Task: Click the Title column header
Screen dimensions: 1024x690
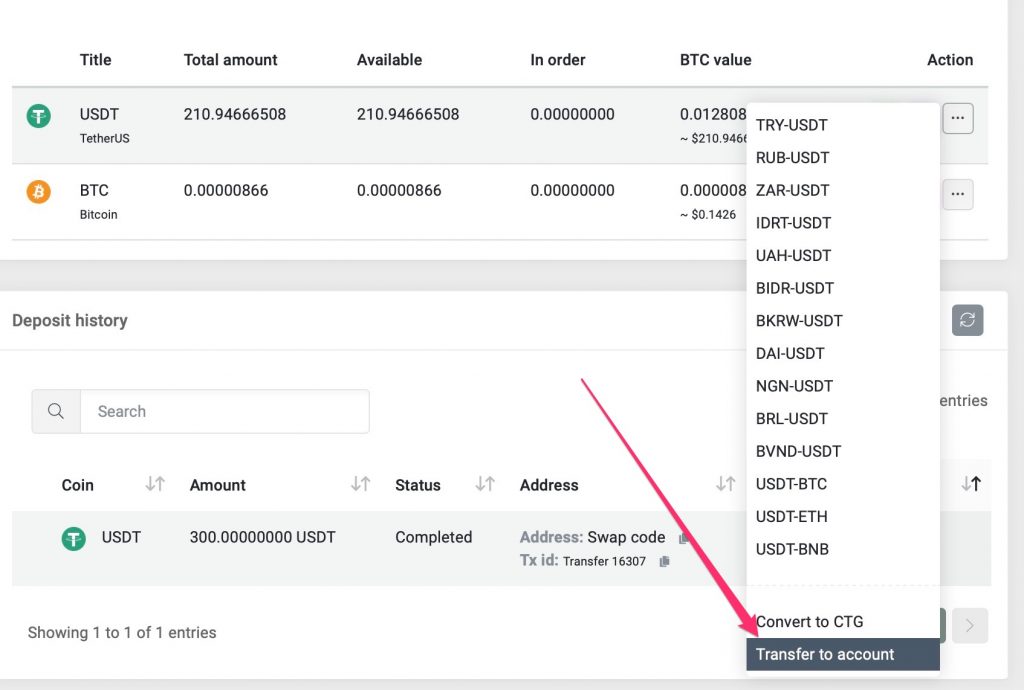Action: [95, 60]
